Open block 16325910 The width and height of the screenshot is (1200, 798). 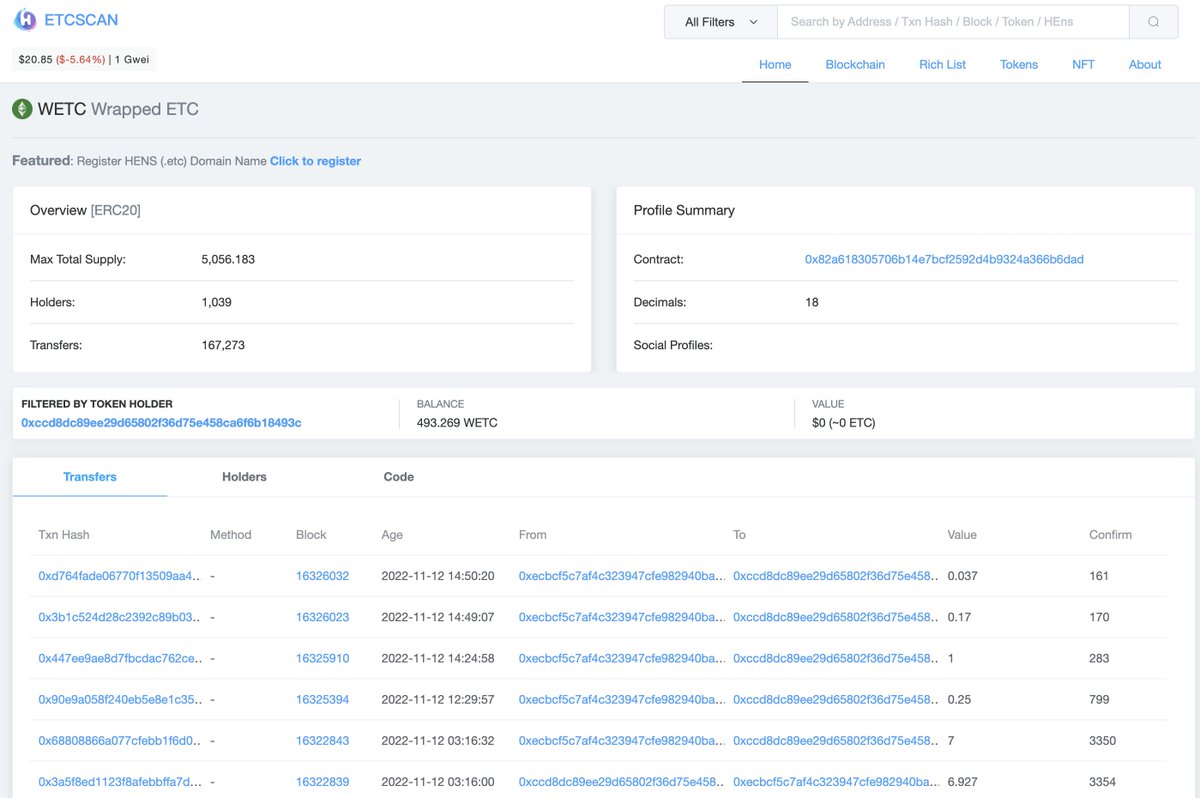point(323,658)
